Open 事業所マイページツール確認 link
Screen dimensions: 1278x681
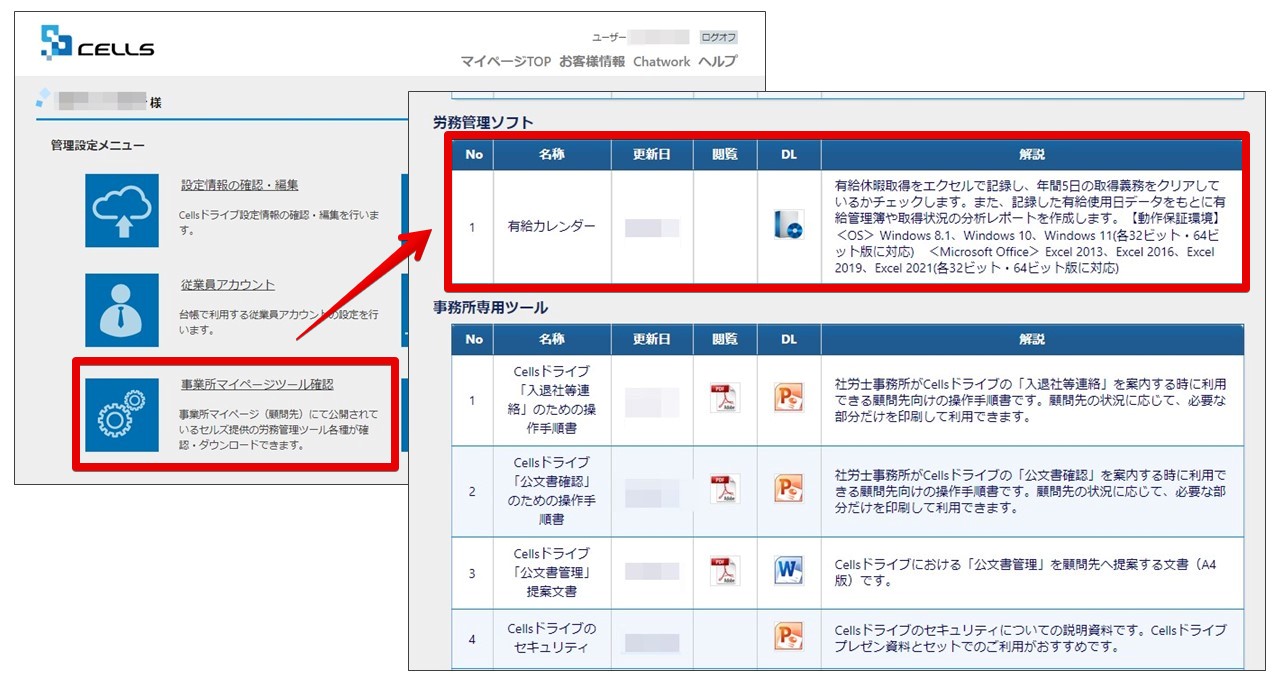(x=256, y=384)
